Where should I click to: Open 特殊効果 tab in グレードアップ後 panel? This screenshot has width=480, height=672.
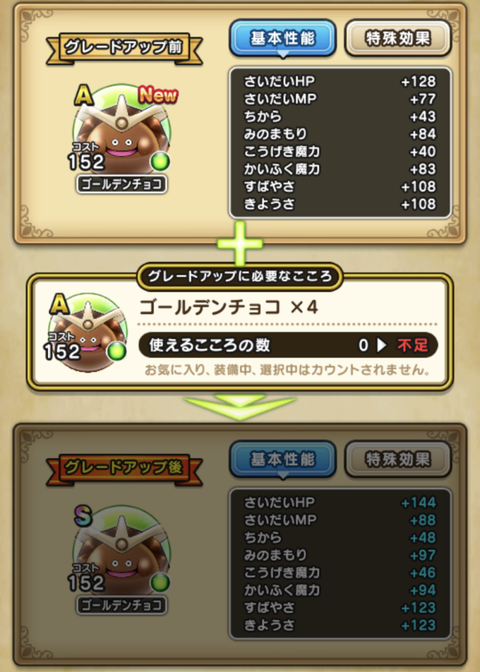[x=398, y=459]
